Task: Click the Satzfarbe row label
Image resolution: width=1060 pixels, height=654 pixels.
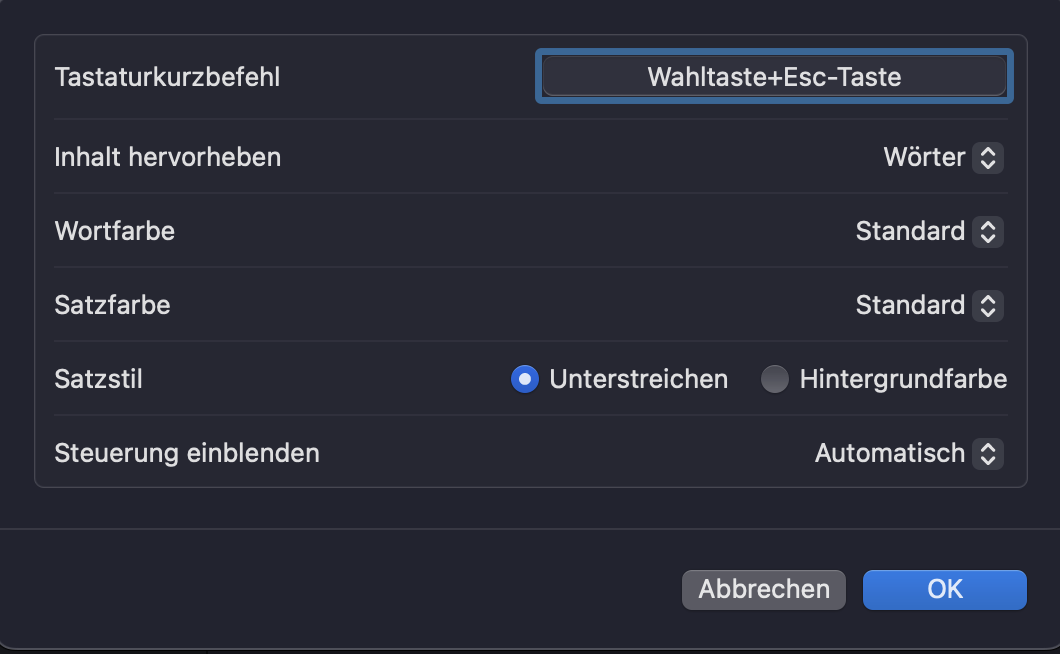Action: tap(112, 305)
